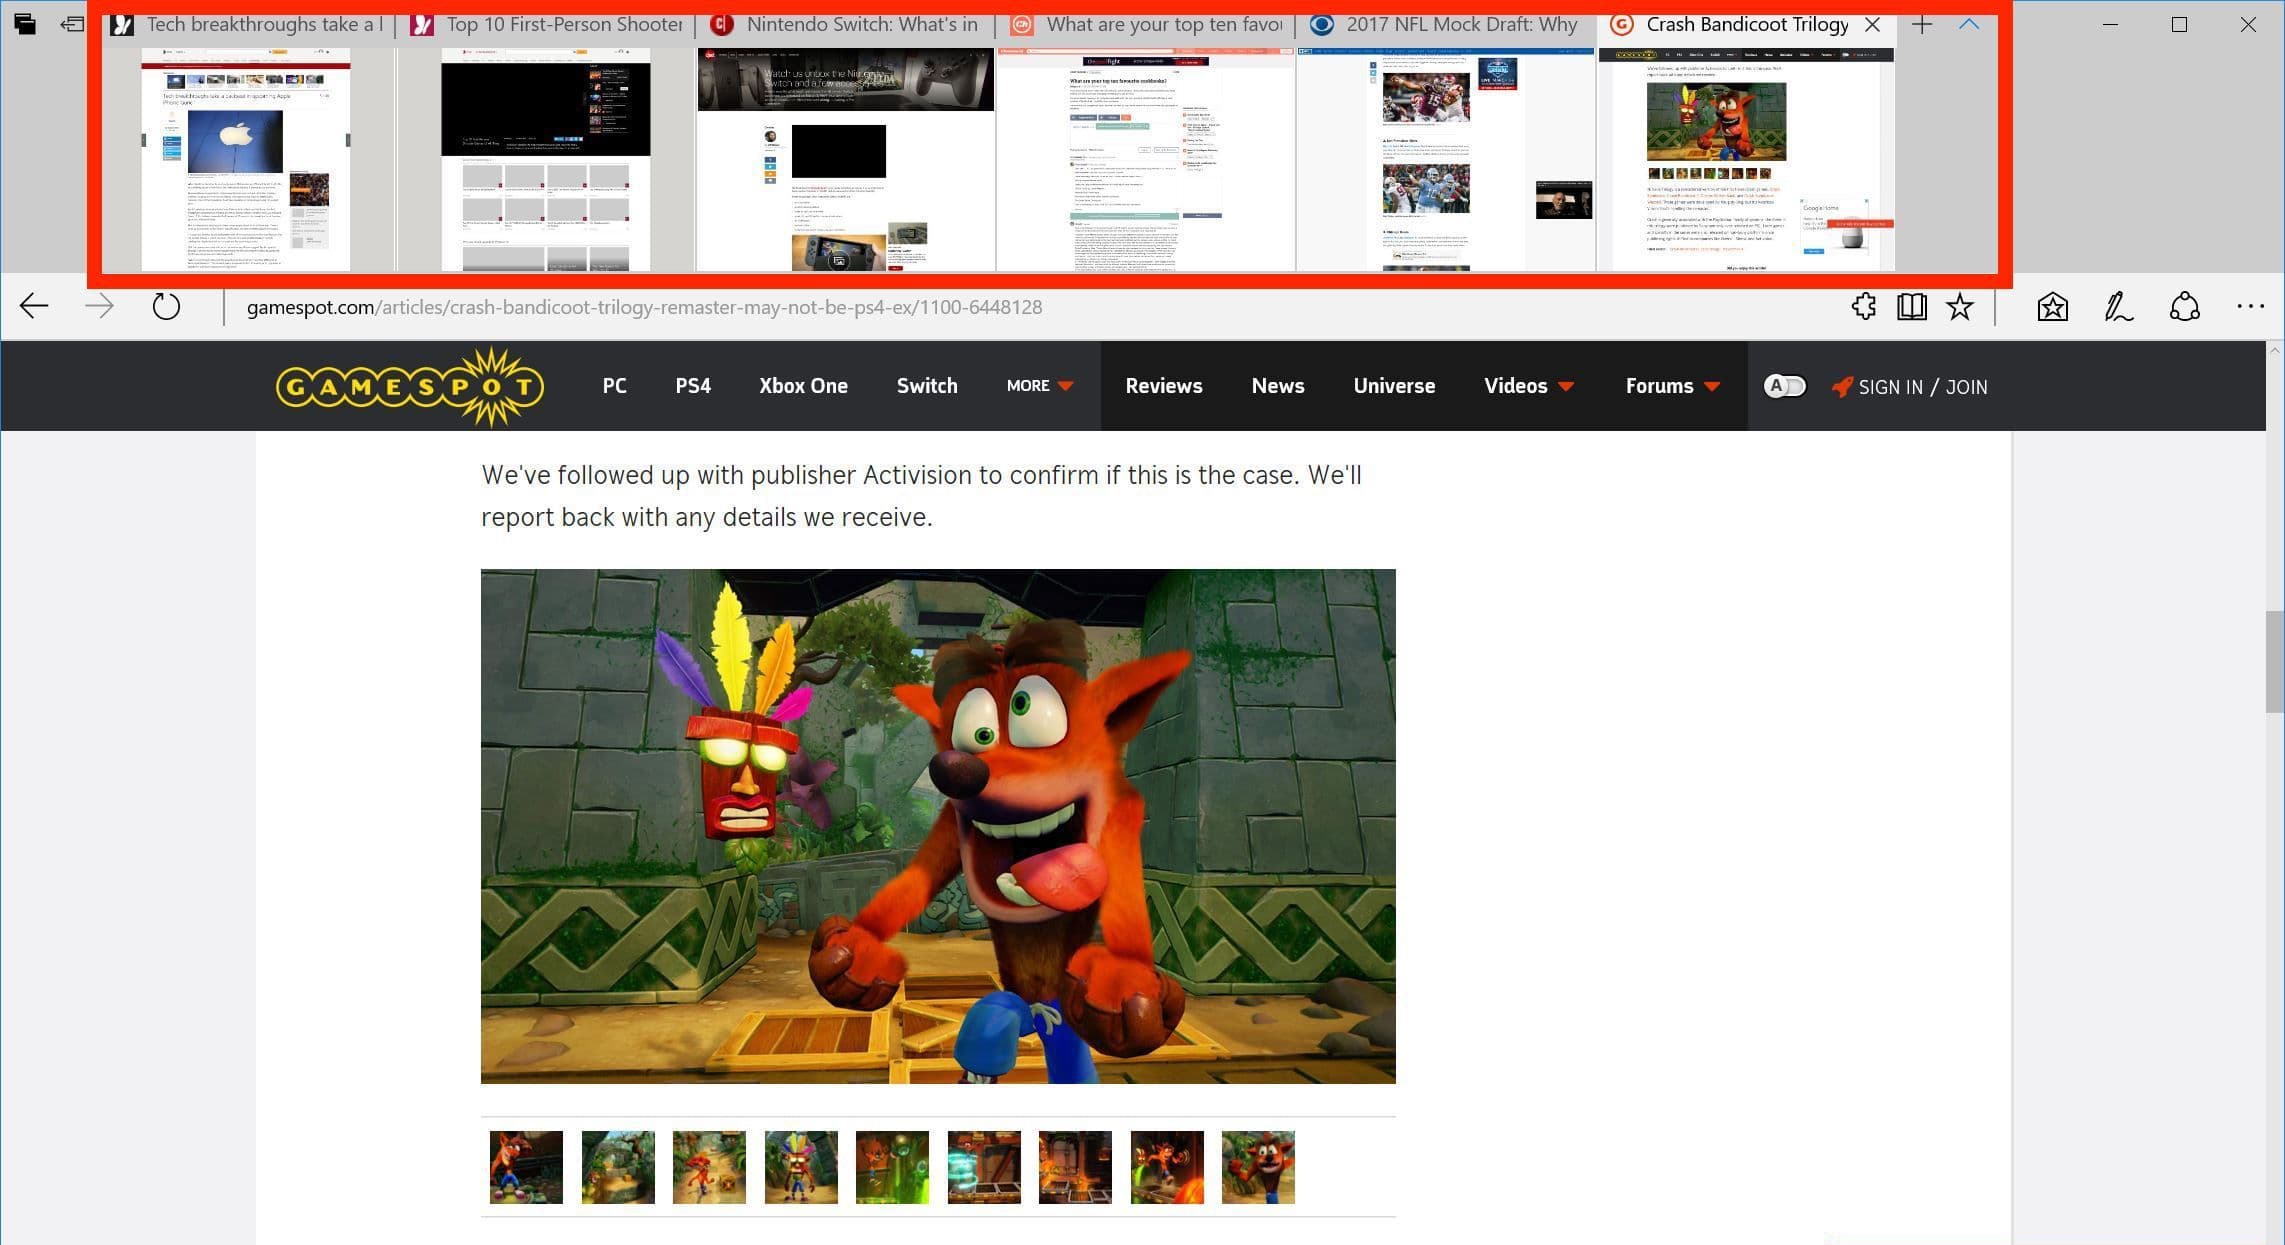2285x1245 pixels.
Task: Click SIGN IN / JOIN link
Action: 1922,387
